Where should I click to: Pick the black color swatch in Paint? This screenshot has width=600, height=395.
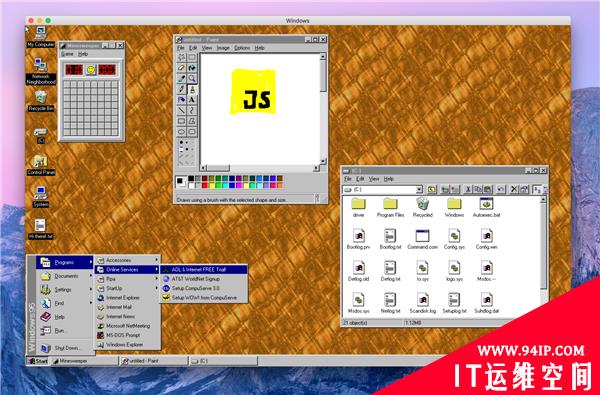coord(191,179)
